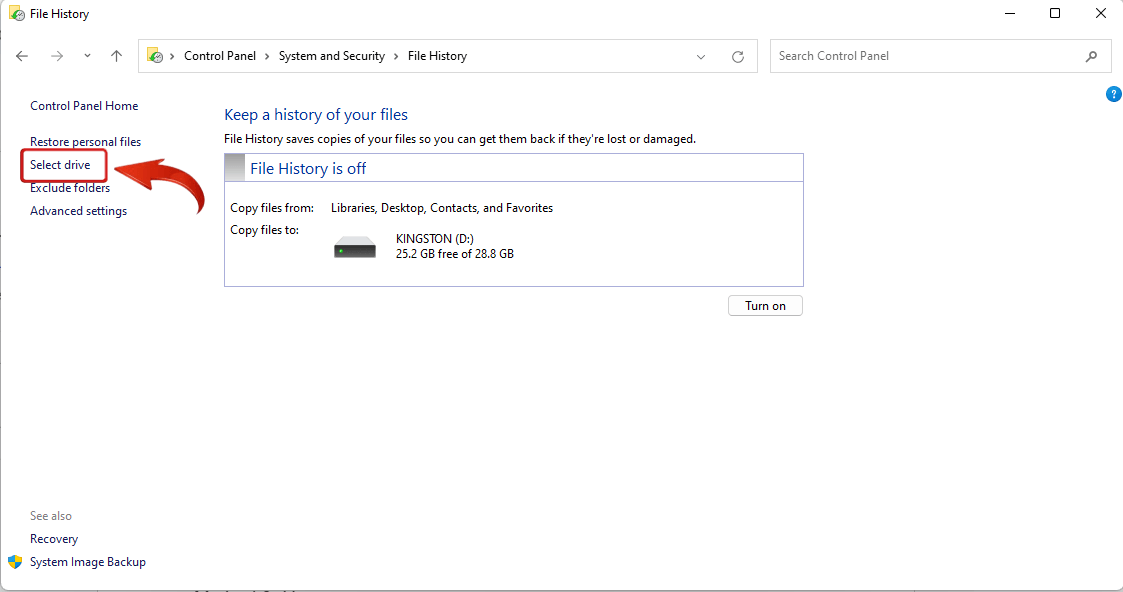Click the System Image Backup shield icon

pos(13,562)
